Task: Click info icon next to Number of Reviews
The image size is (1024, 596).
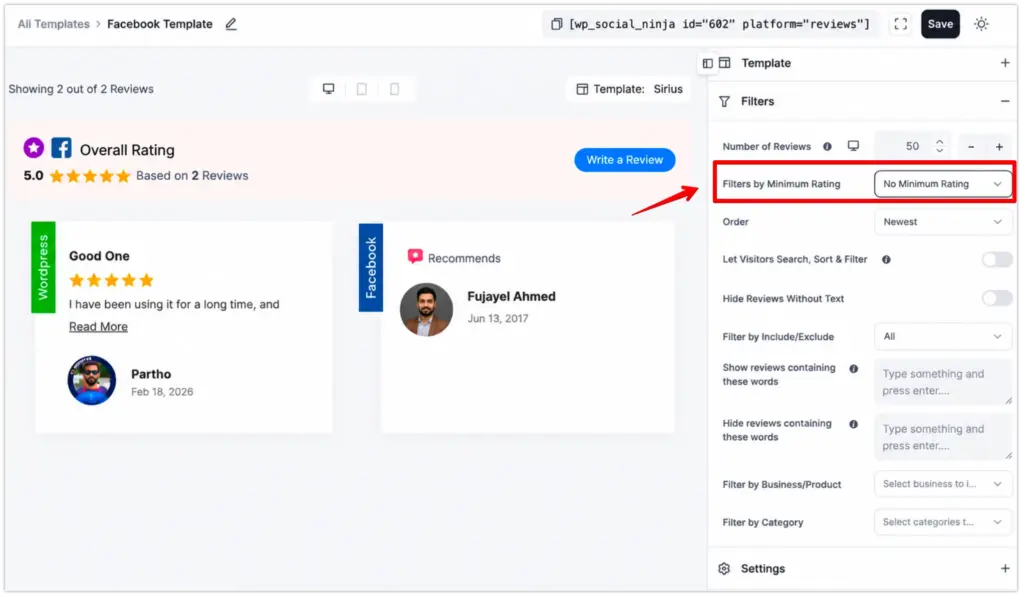Action: pos(829,147)
